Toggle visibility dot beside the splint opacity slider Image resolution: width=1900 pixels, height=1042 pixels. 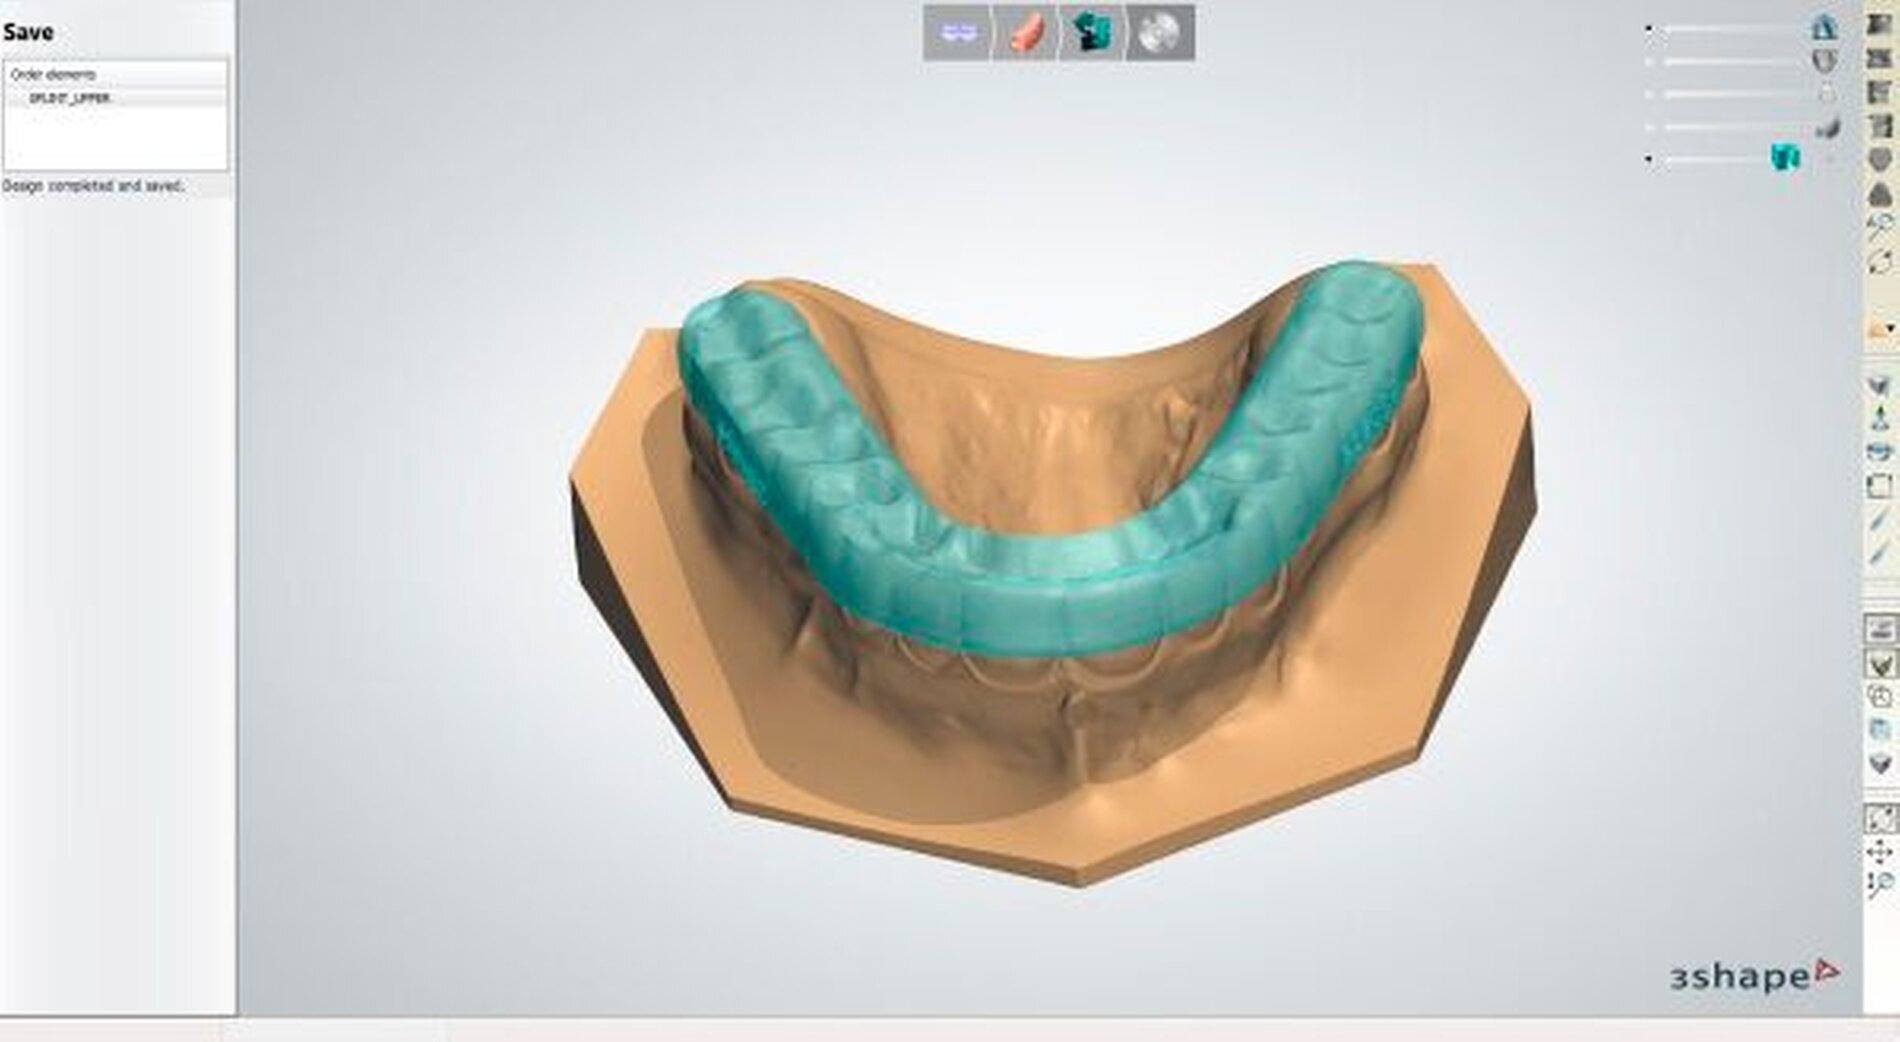[x=1648, y=159]
